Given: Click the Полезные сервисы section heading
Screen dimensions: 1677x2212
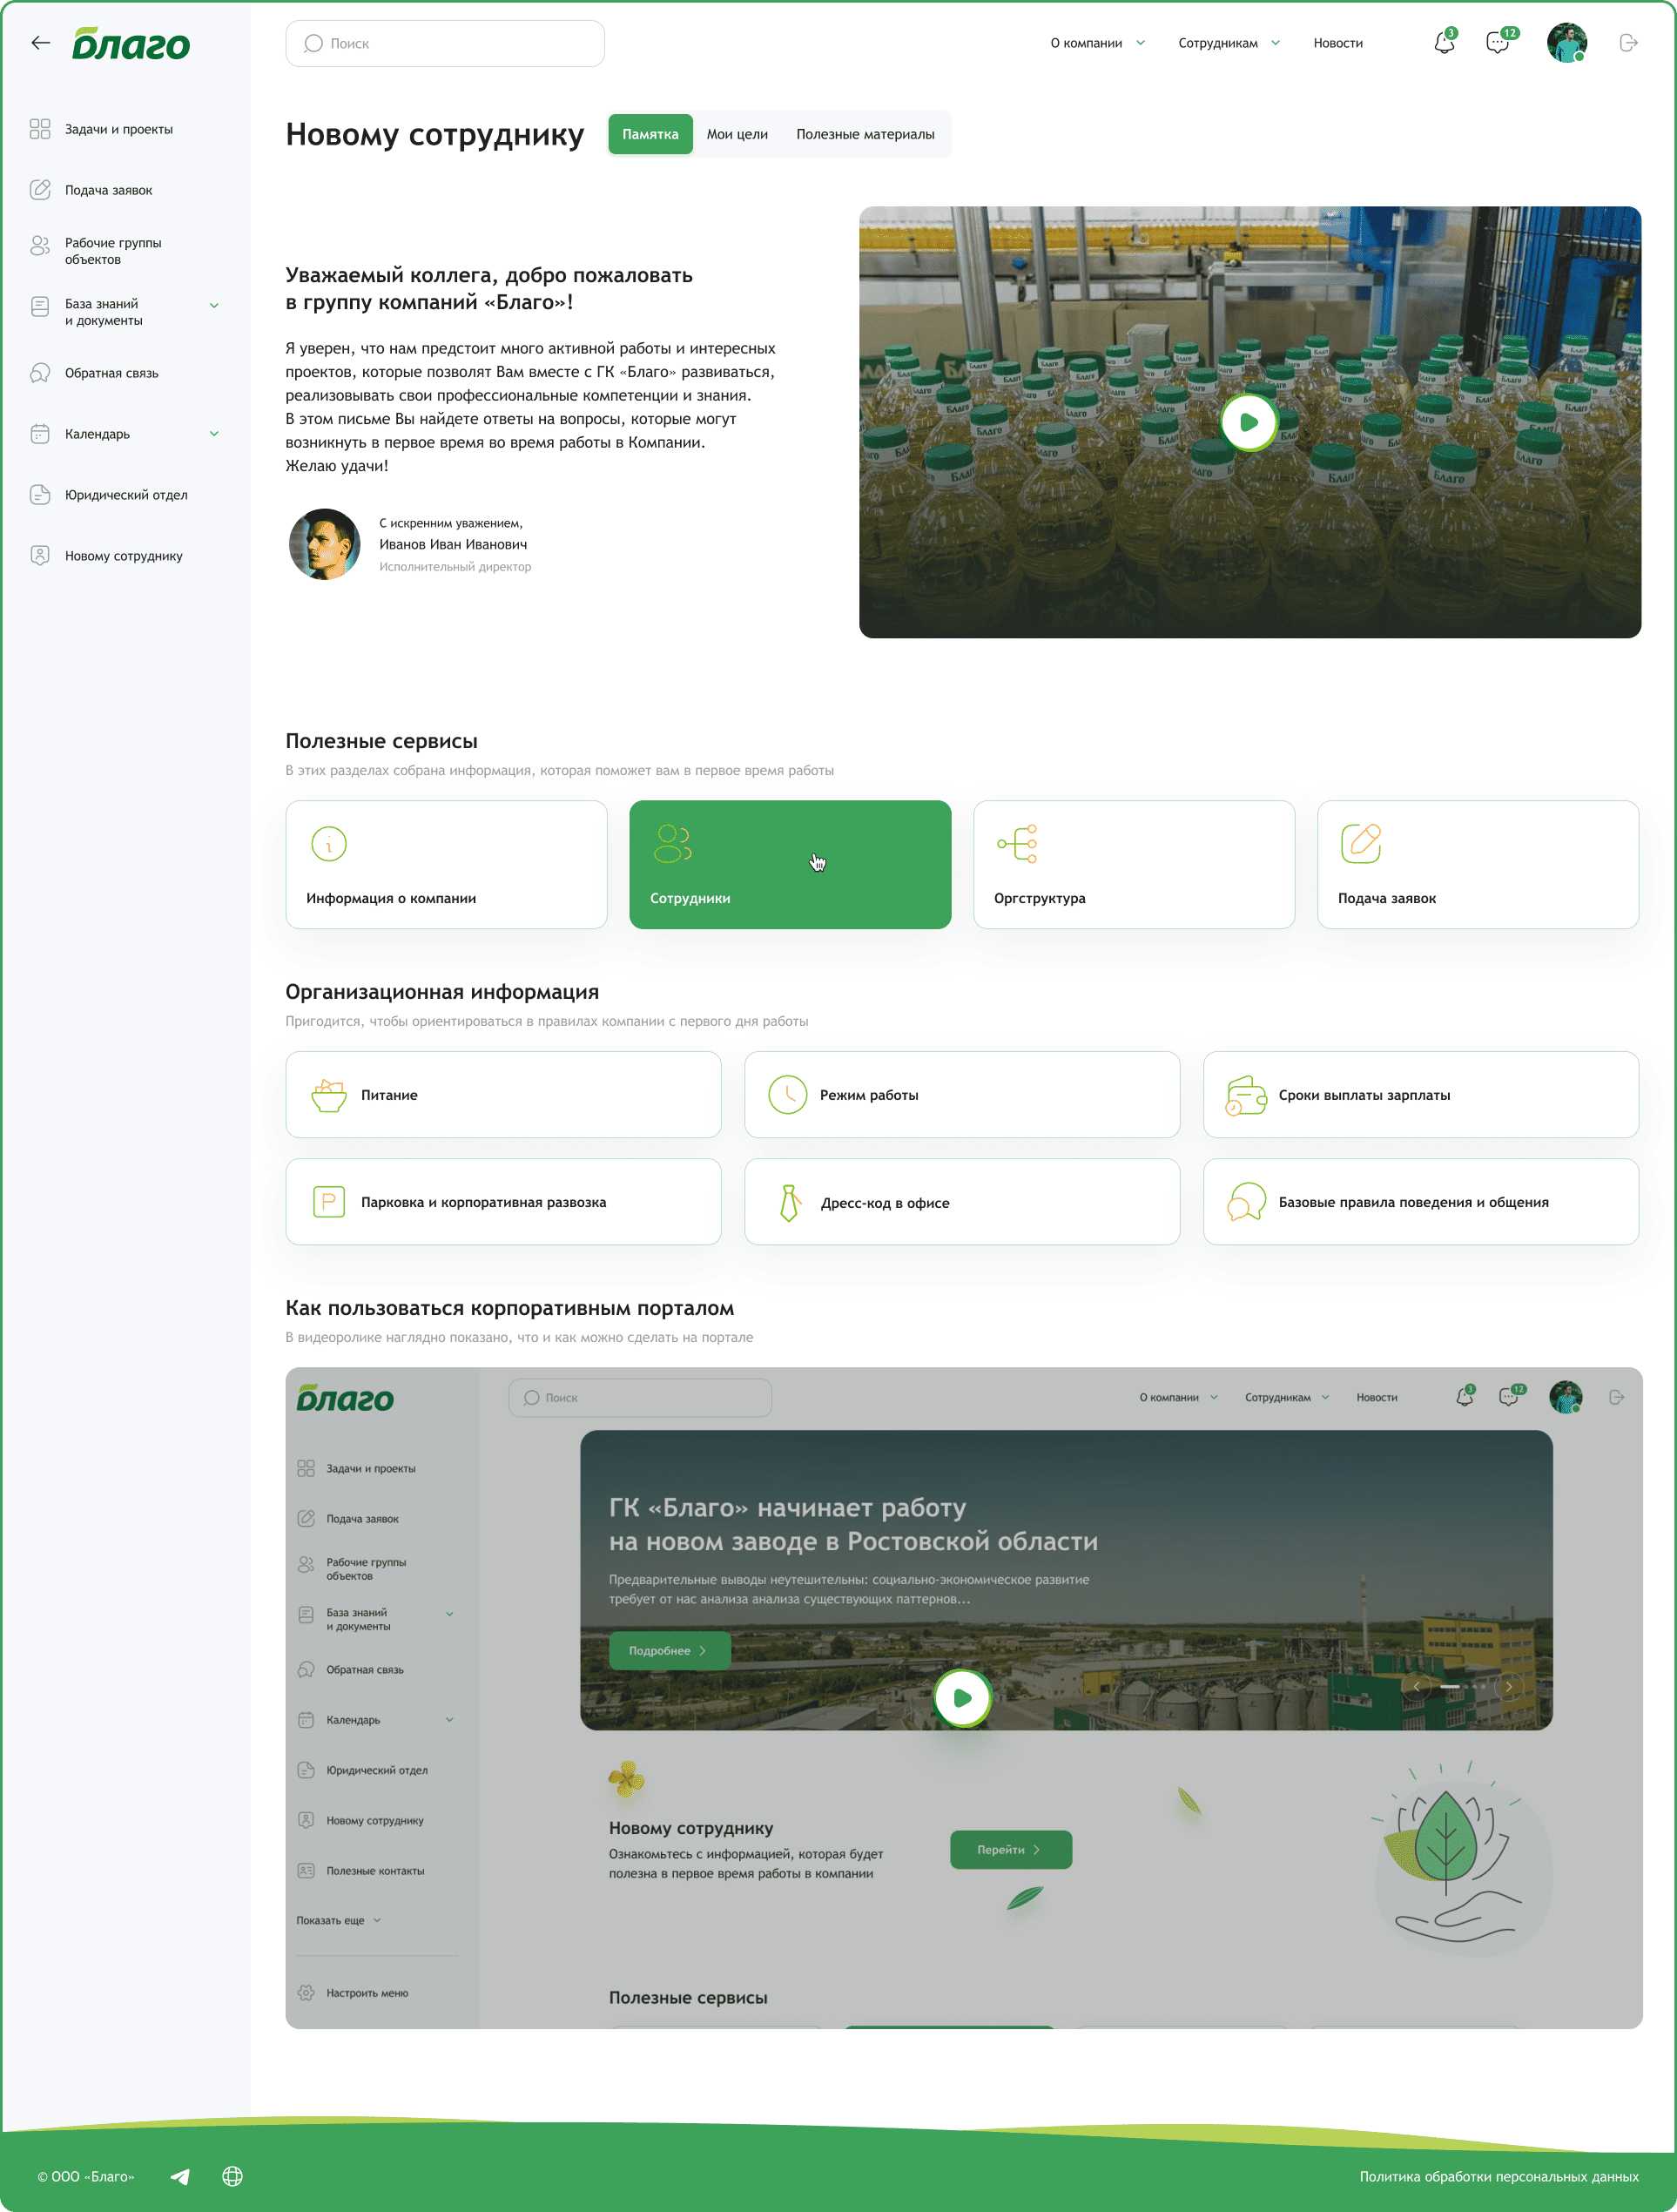Looking at the screenshot, I should (381, 741).
